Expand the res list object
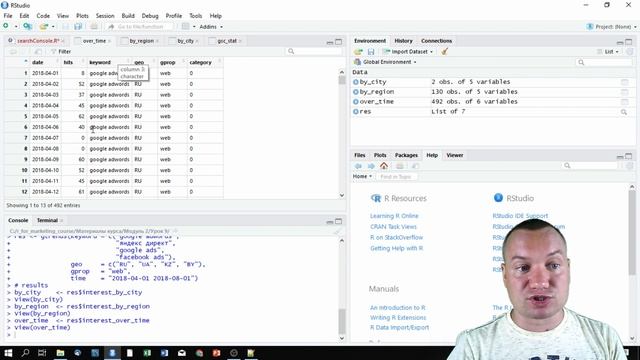This screenshot has height=360, width=640. (356, 111)
